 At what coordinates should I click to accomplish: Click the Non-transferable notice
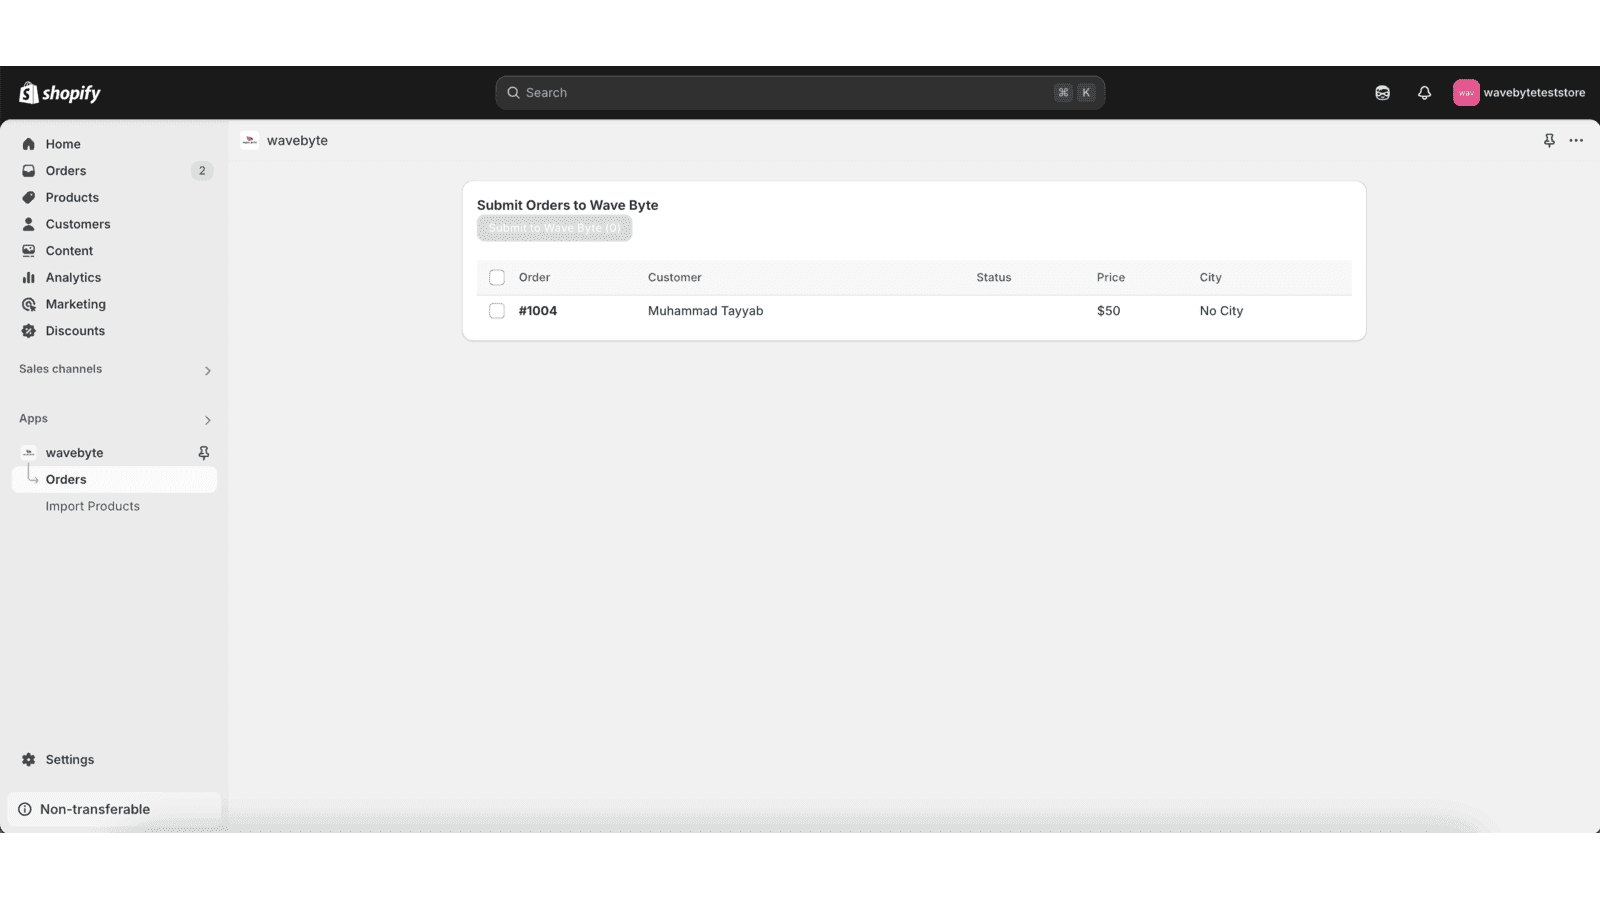114,809
